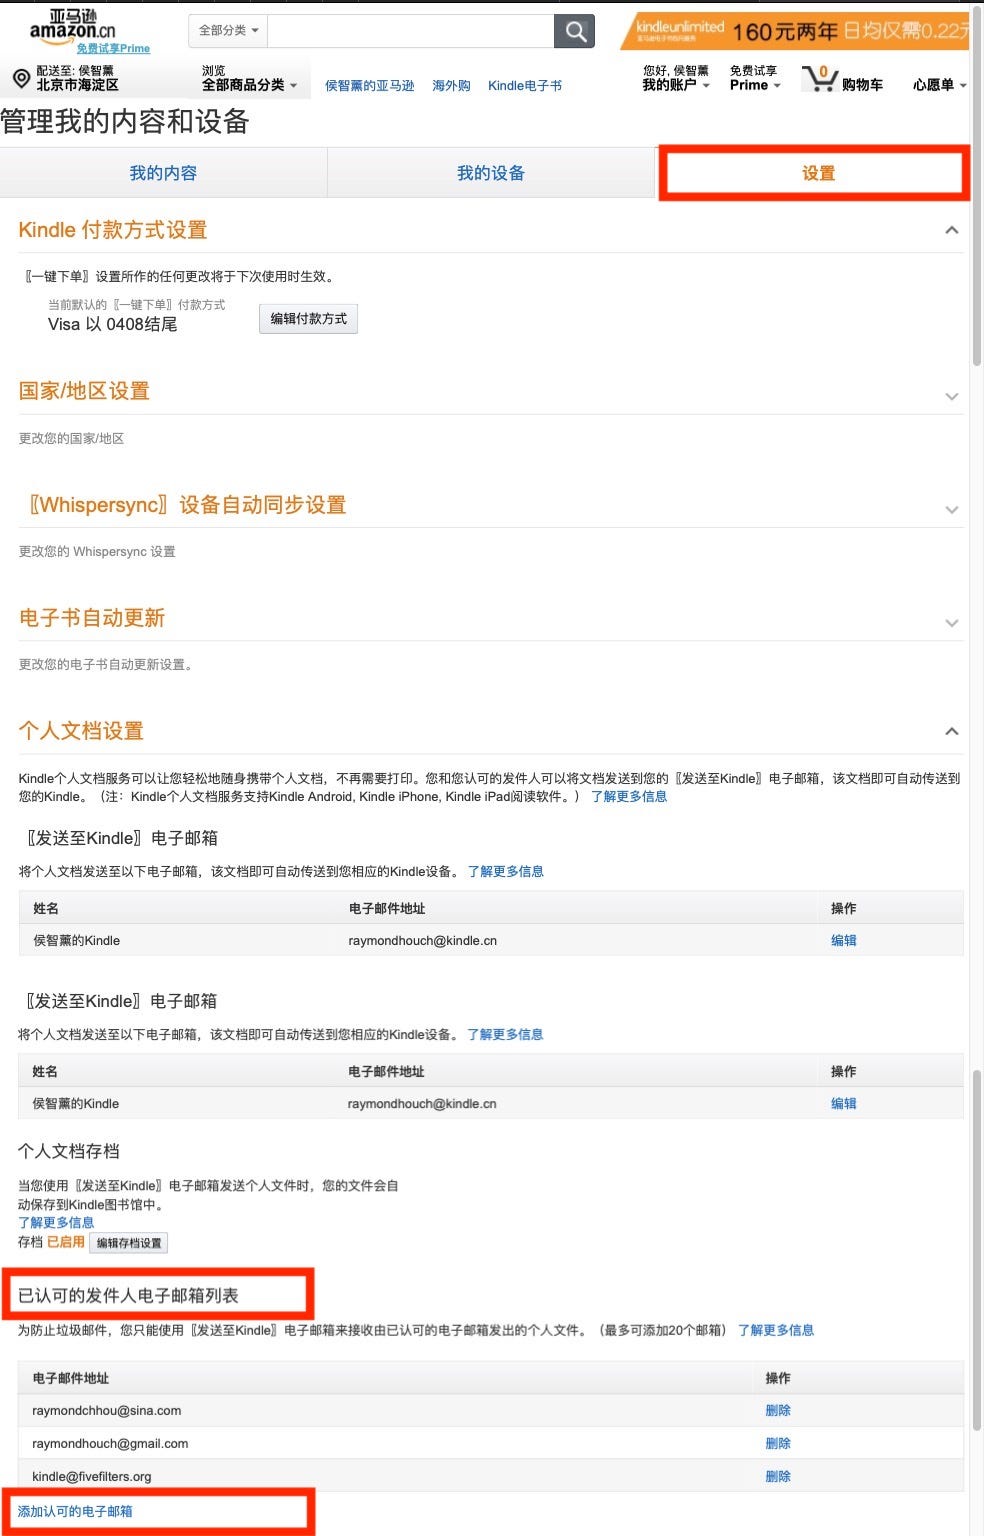Image resolution: width=984 pixels, height=1536 pixels.
Task: Open the 全部分类 search category dropdown
Action: (x=228, y=31)
